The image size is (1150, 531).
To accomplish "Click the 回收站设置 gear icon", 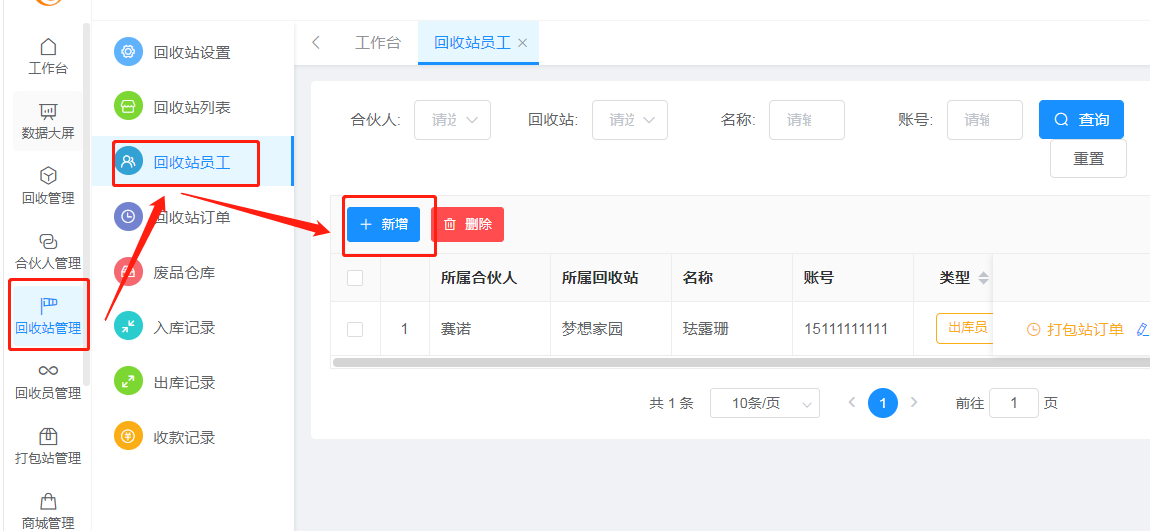I will pyautogui.click(x=128, y=52).
